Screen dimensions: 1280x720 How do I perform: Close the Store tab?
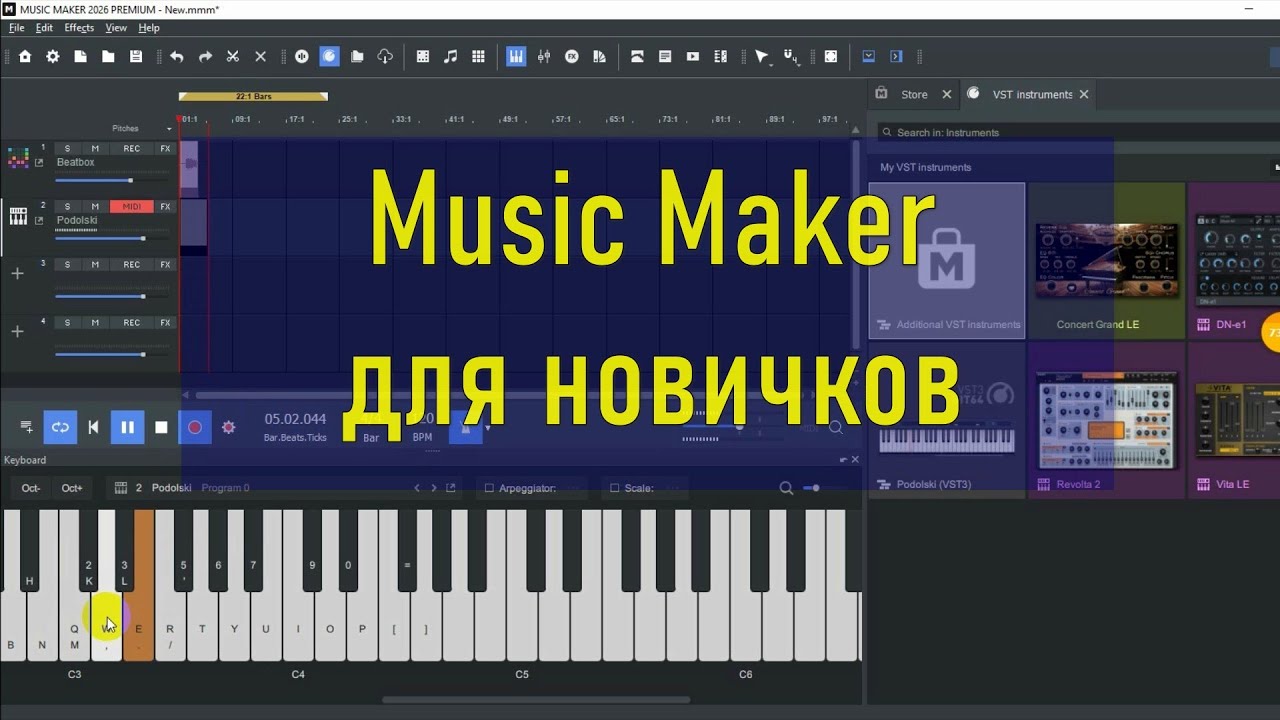(x=948, y=94)
